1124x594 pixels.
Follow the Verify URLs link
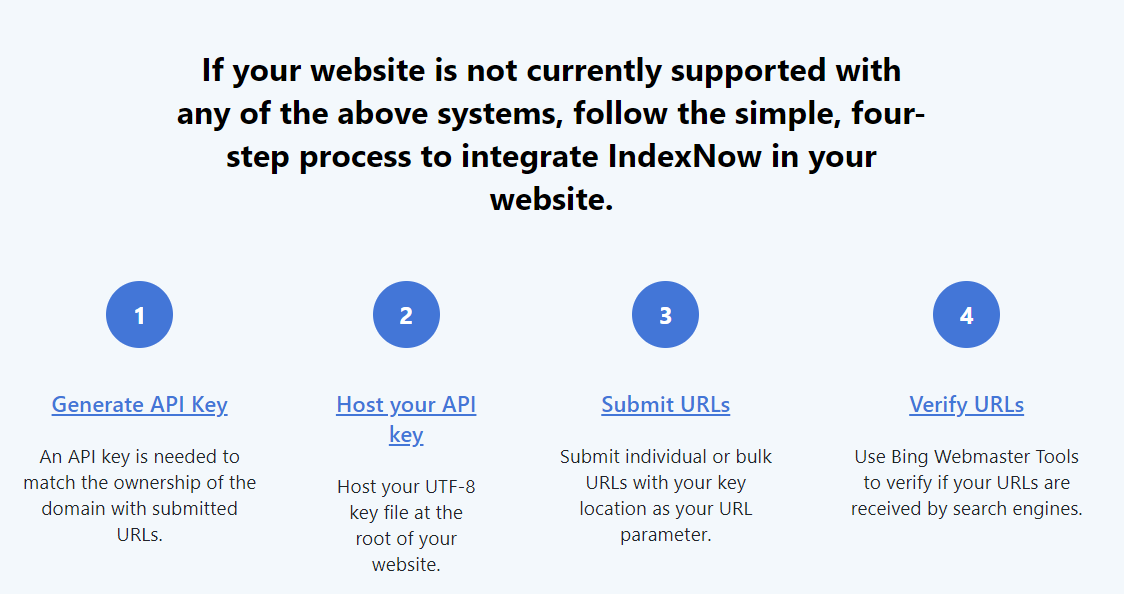966,405
